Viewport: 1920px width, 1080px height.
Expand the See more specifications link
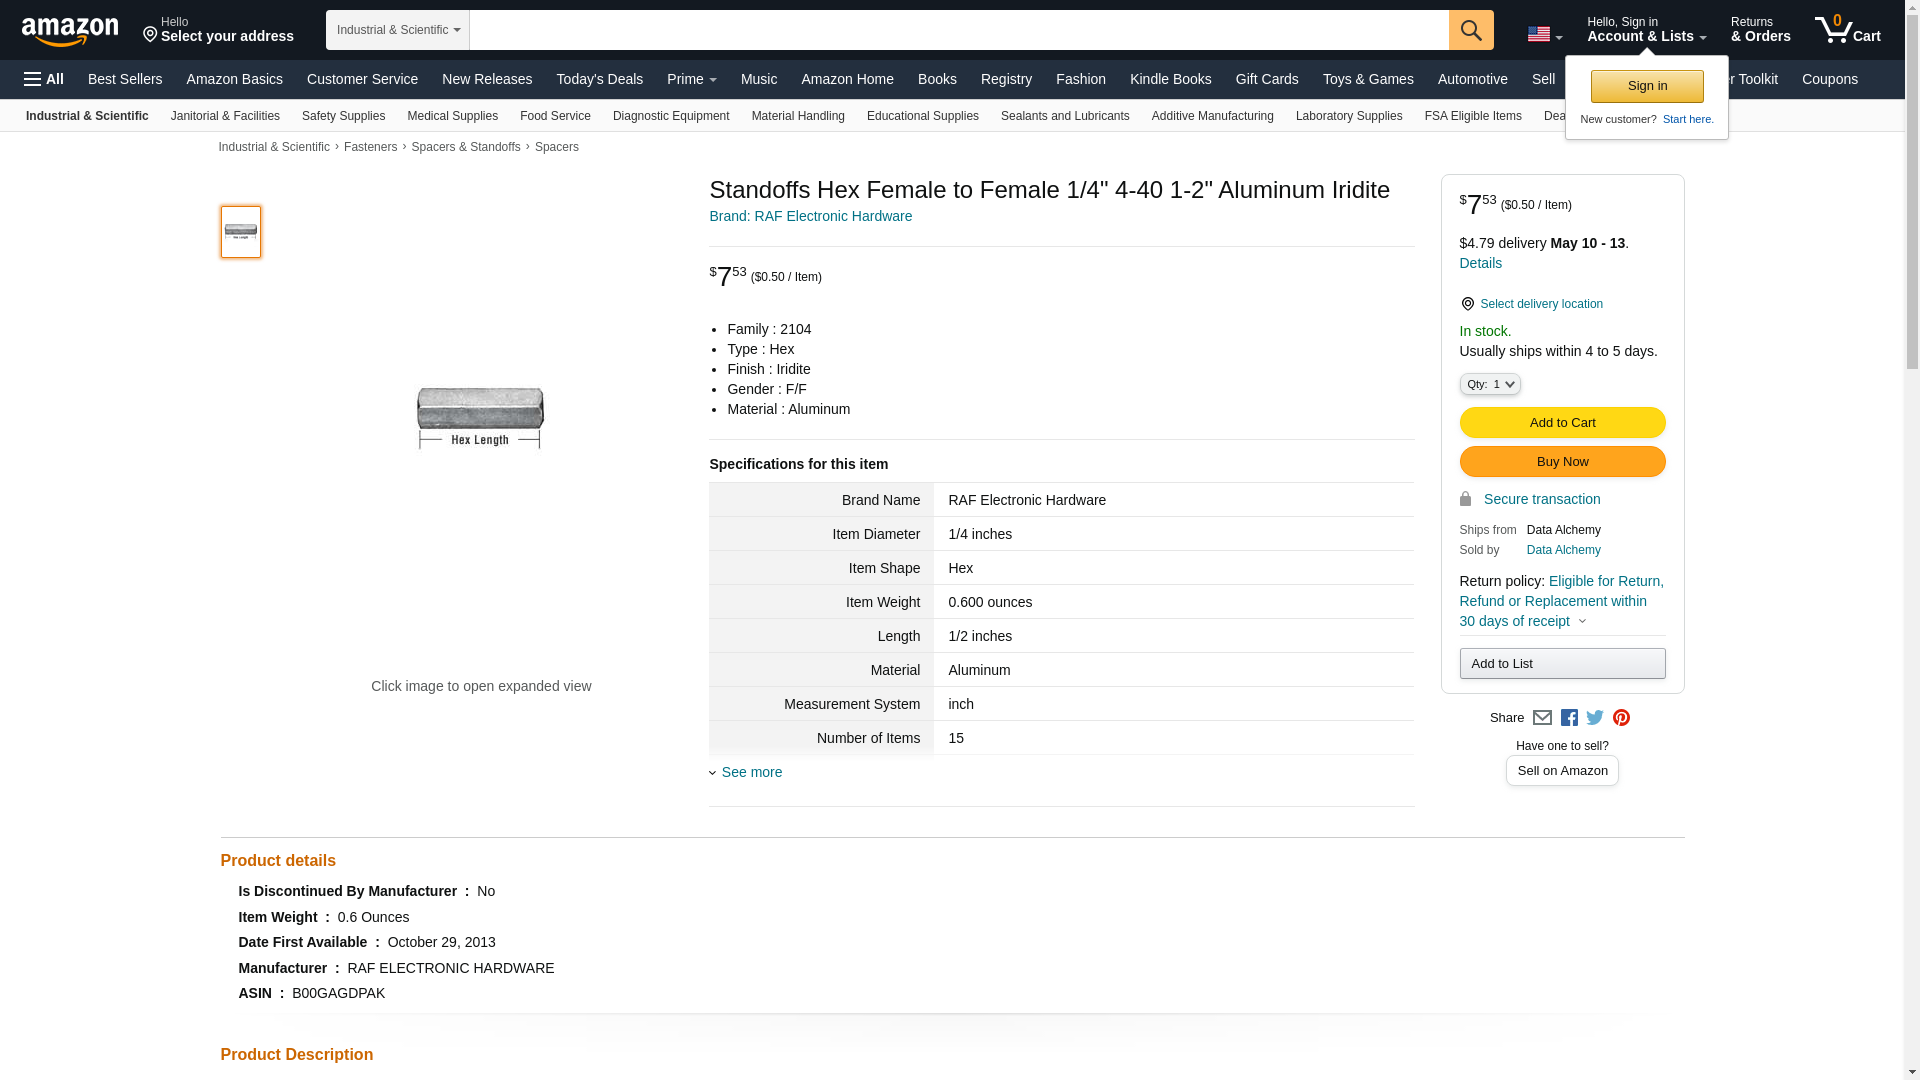(751, 772)
